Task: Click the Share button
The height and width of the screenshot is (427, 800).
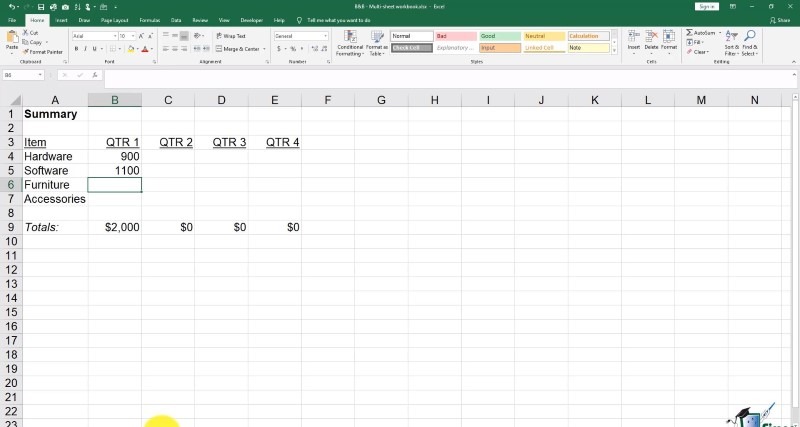Action: point(778,20)
